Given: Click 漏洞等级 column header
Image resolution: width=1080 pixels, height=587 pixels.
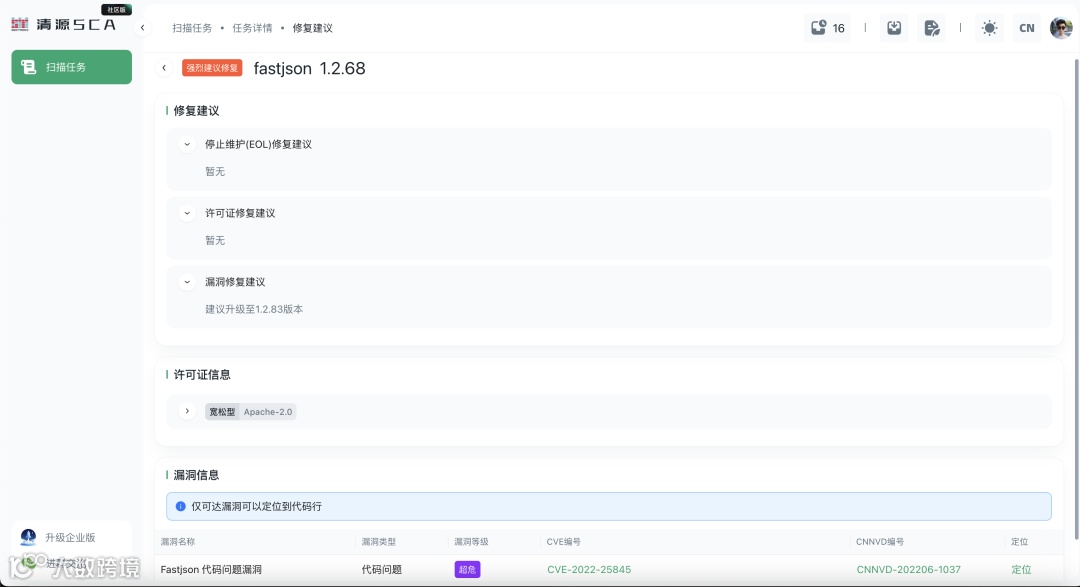Looking at the screenshot, I should coord(471,542).
